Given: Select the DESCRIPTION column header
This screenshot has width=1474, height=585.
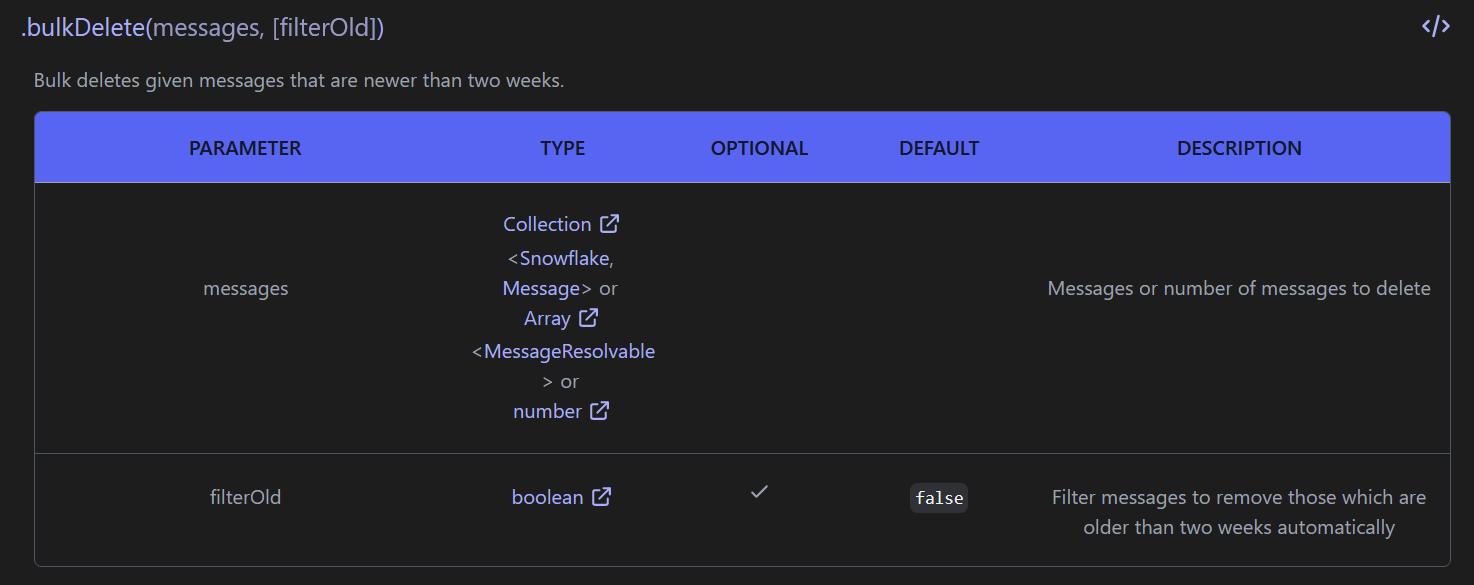Looking at the screenshot, I should click(1239, 148).
